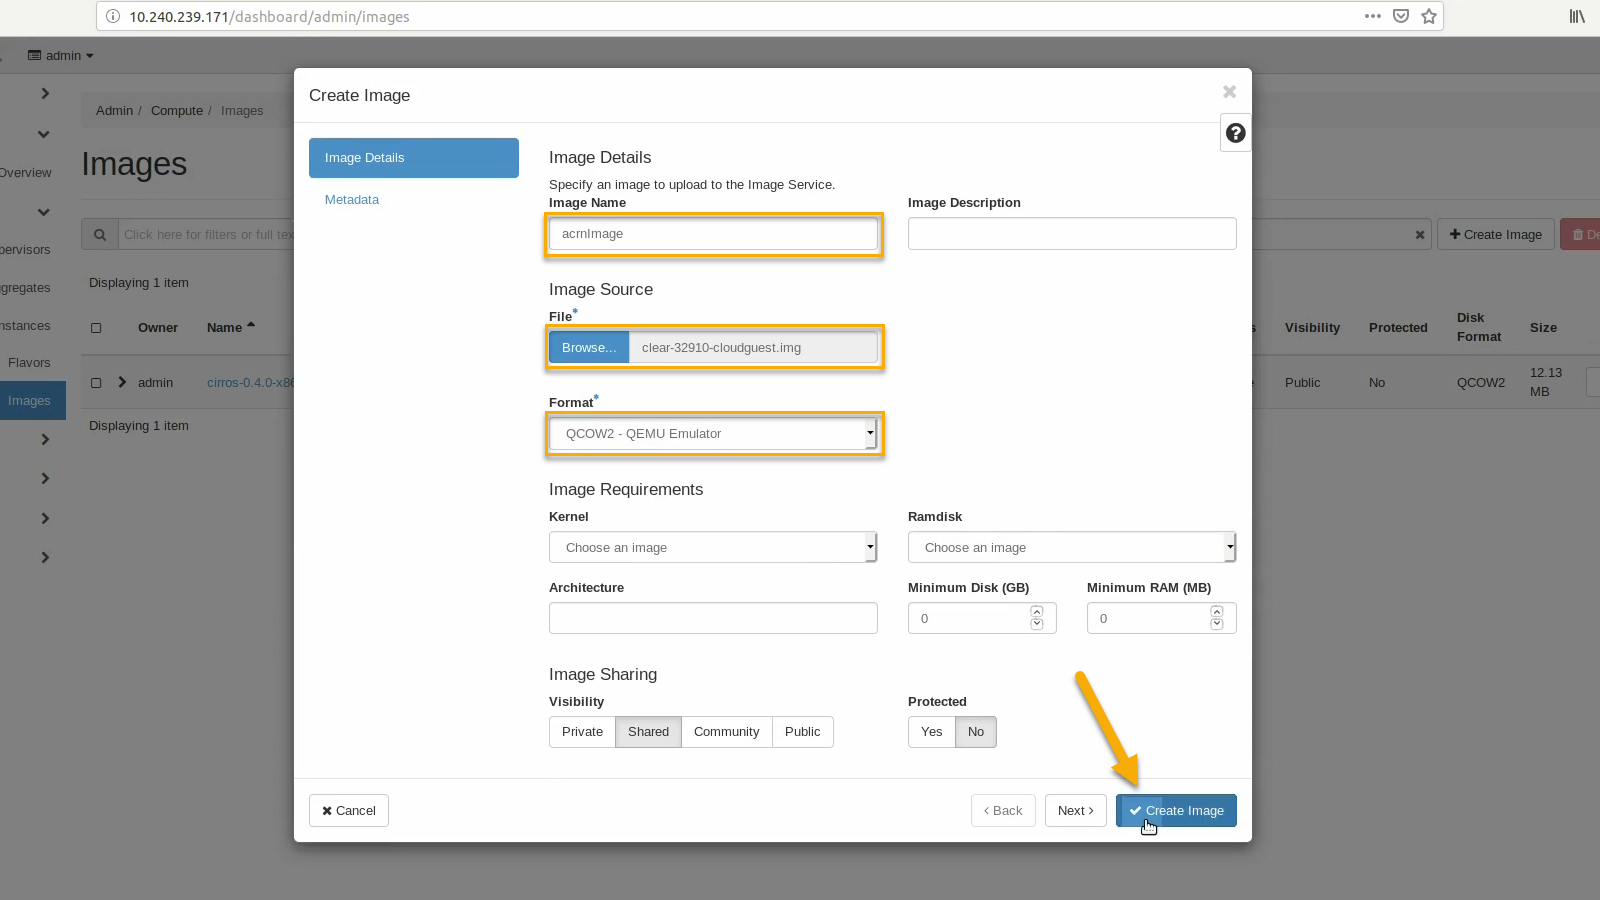The height and width of the screenshot is (900, 1600).
Task: Set visibility to Private
Action: pos(582,732)
